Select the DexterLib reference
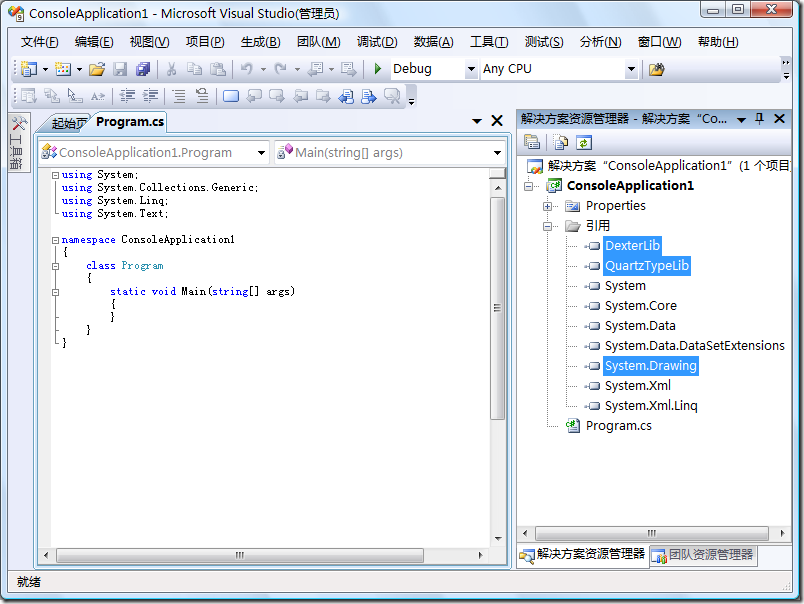 click(x=632, y=246)
